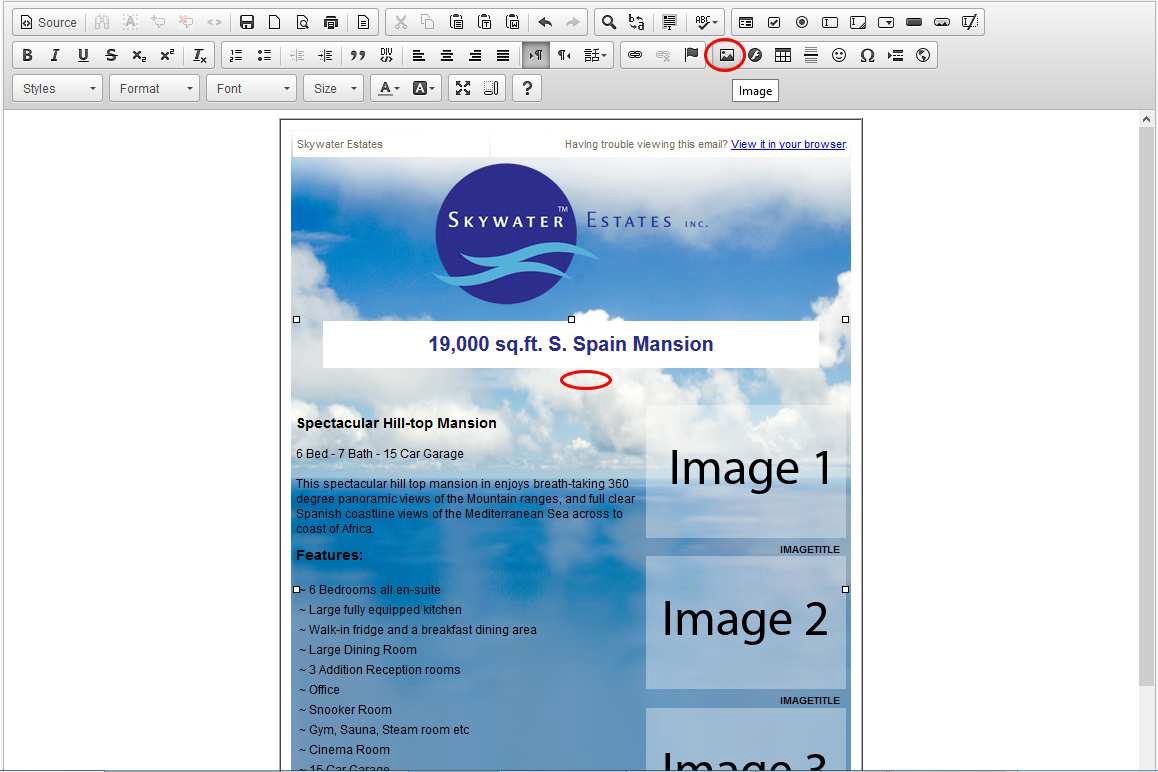Insert a Text Field form element

pyautogui.click(x=830, y=22)
